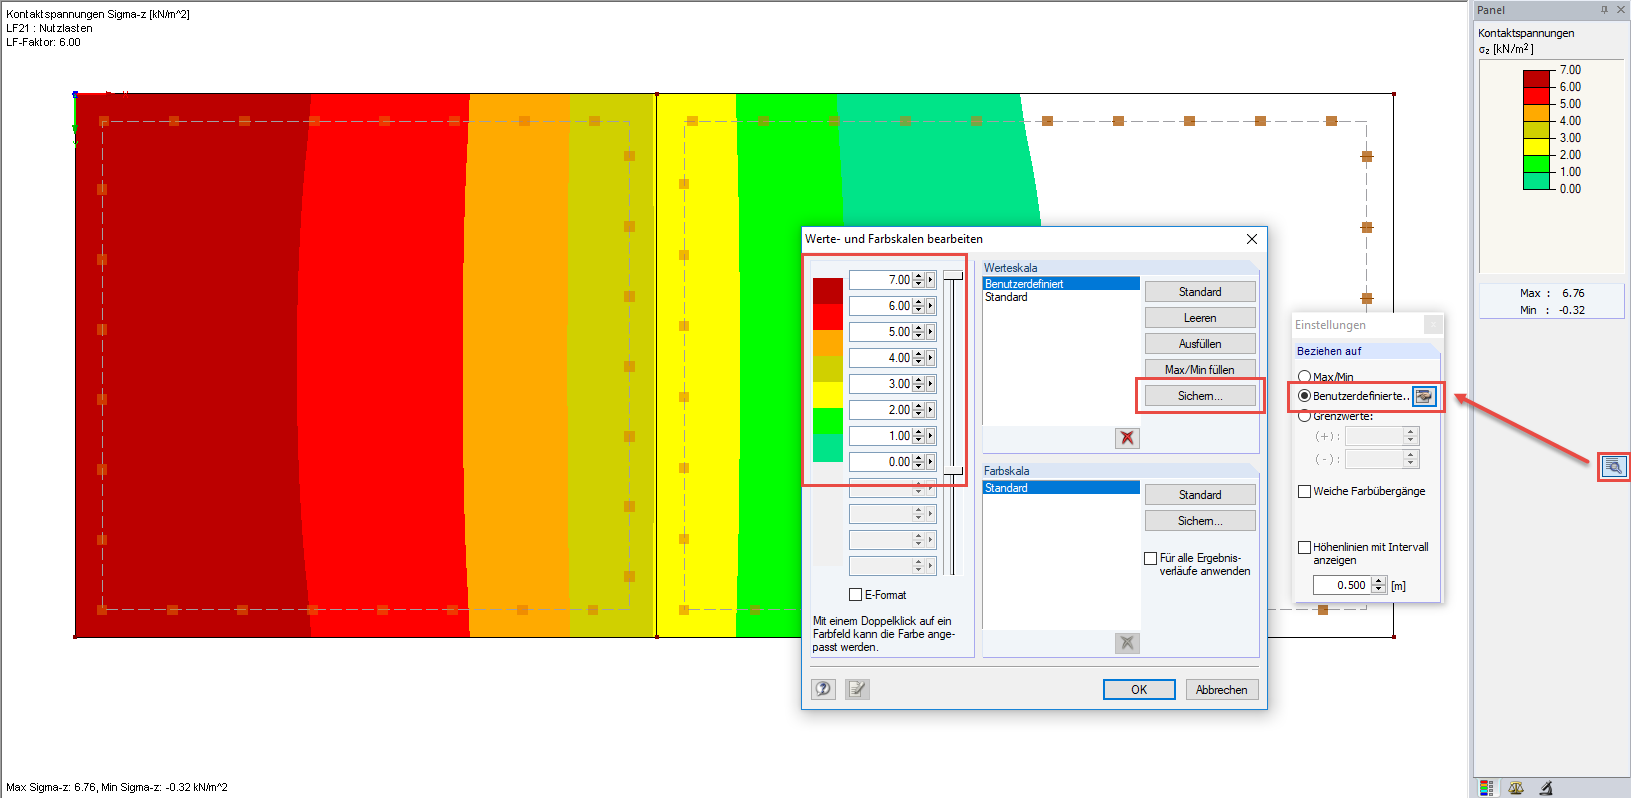This screenshot has height=798, width=1631.
Task: Adjust the 7.00 value spinner arrows
Action: coord(918,280)
